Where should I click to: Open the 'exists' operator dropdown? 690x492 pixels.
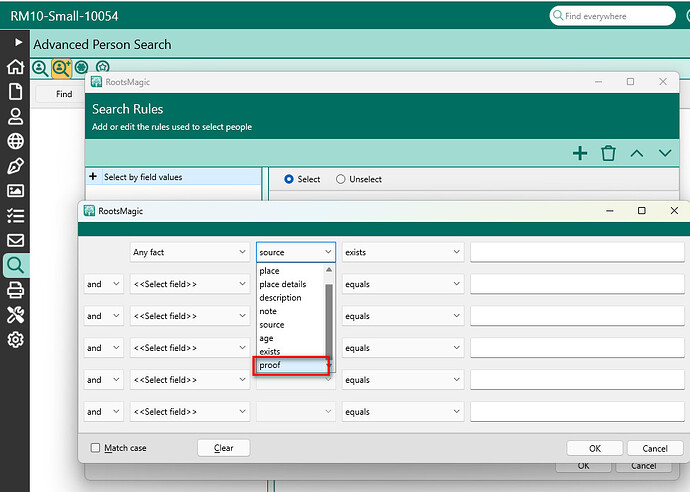click(x=403, y=252)
